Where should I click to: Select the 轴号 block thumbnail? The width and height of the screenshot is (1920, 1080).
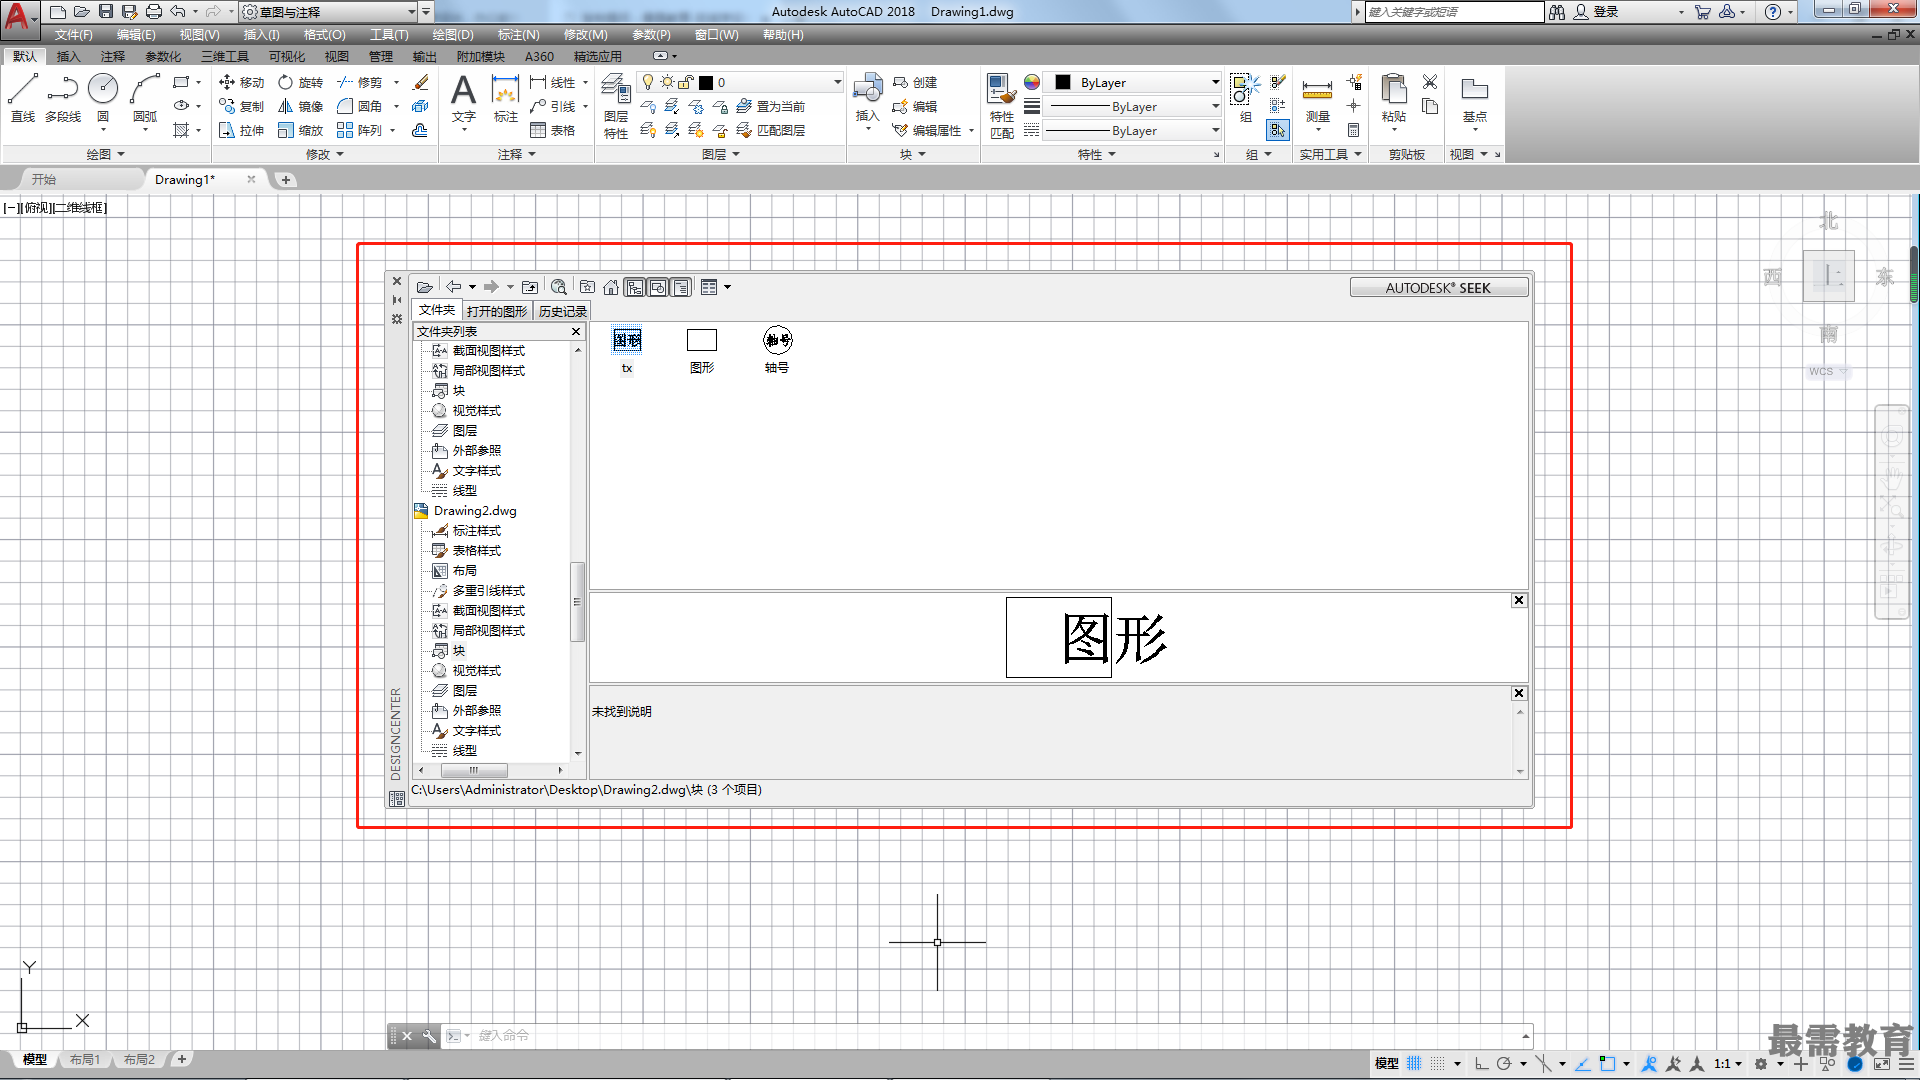pos(777,350)
